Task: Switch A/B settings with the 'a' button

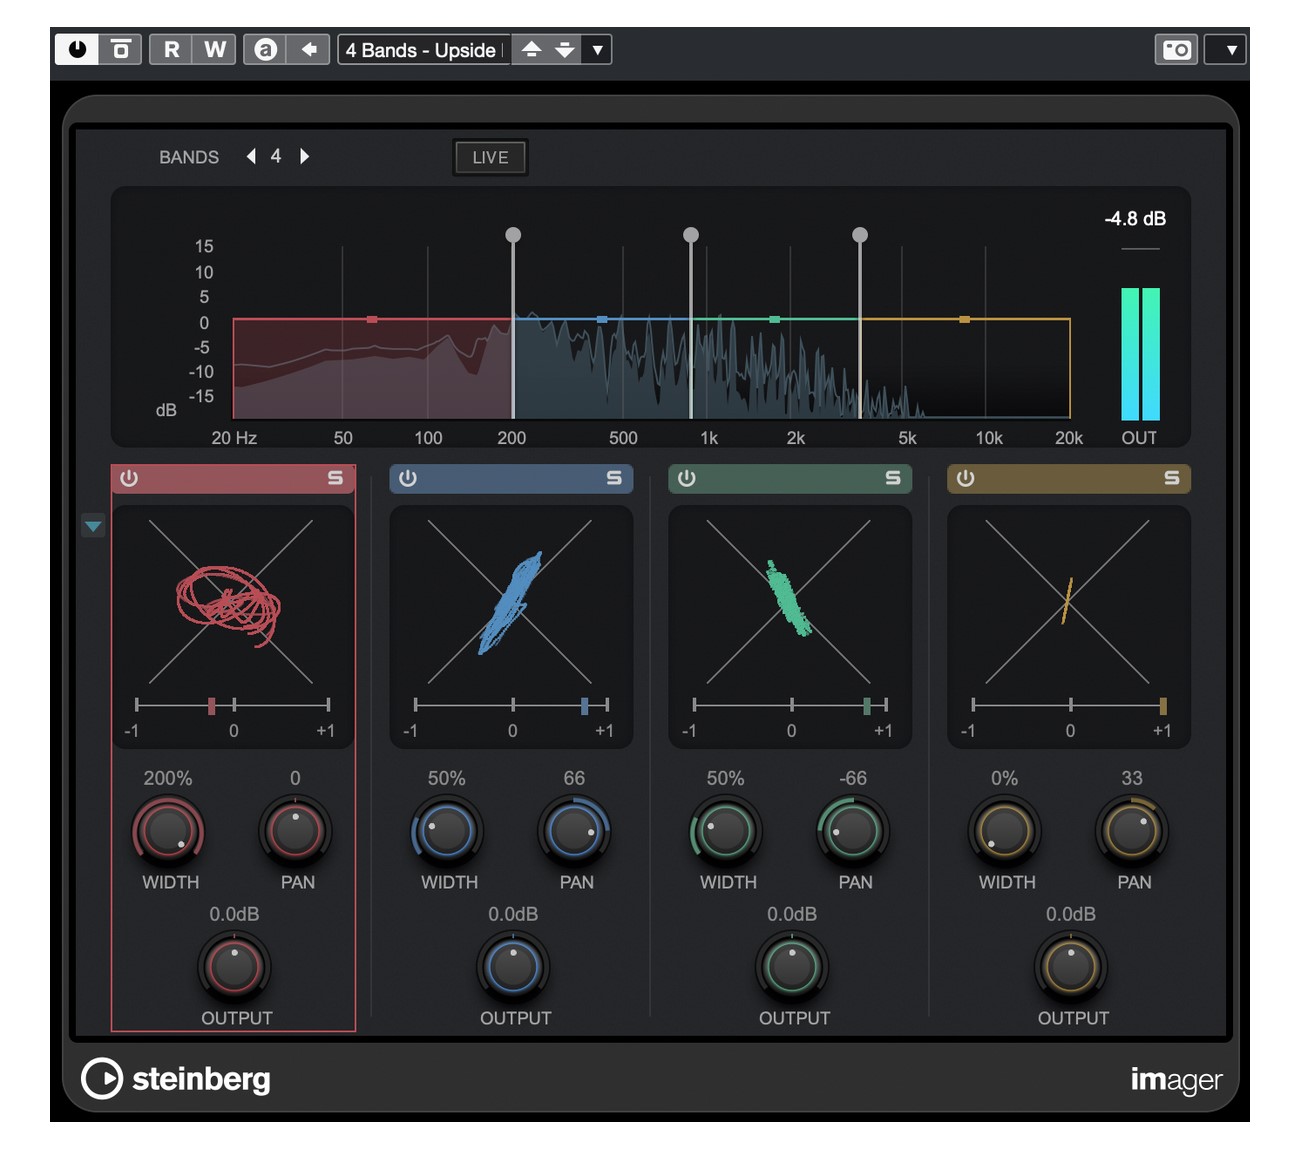Action: tap(265, 49)
